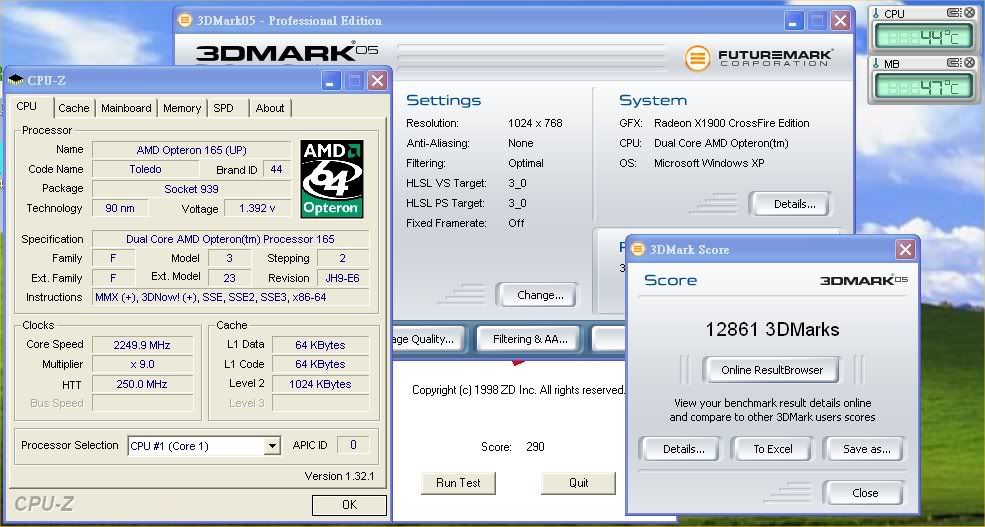Click the magnet dock icon on CPU widget

coord(953,13)
